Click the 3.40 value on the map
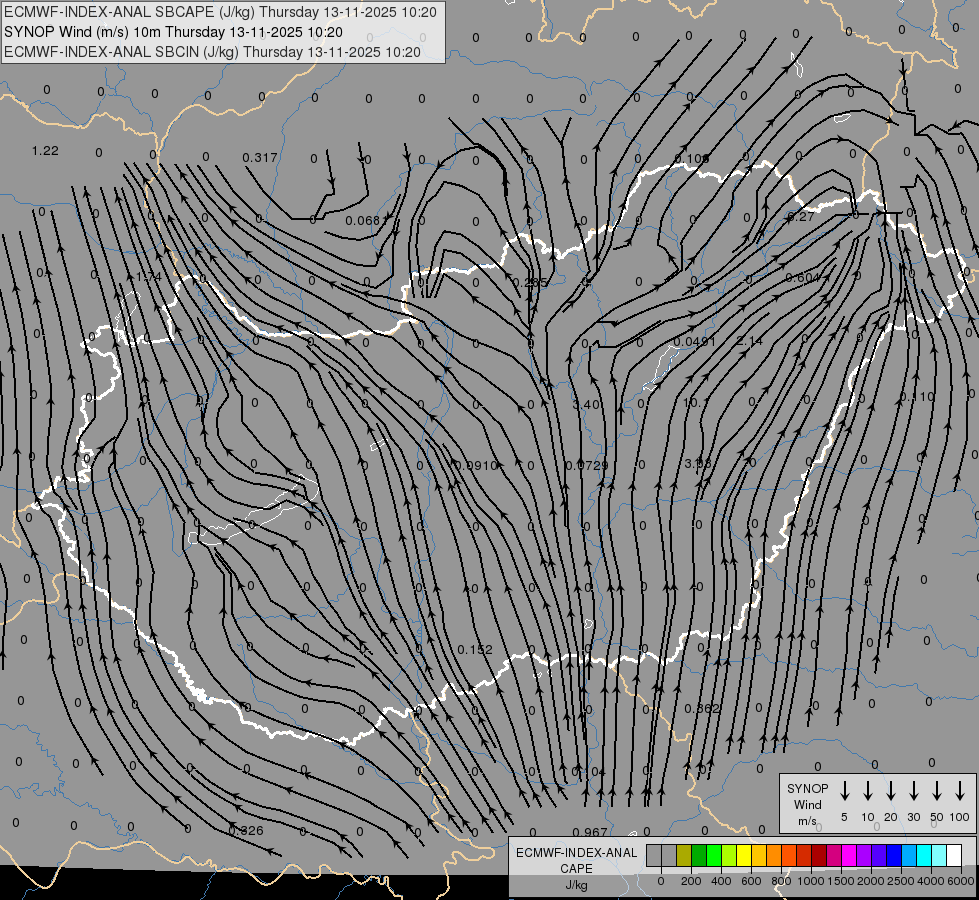This screenshot has height=900, width=979. click(586, 405)
